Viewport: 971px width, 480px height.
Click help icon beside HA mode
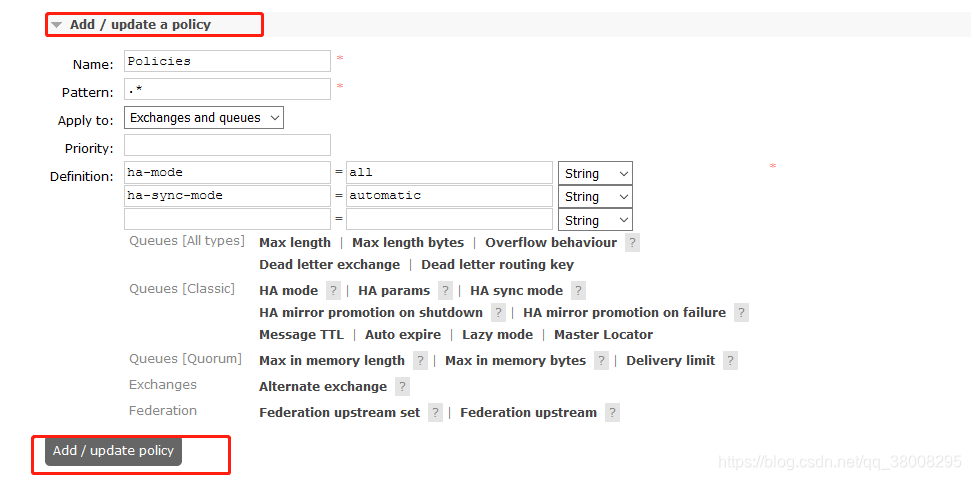[334, 291]
